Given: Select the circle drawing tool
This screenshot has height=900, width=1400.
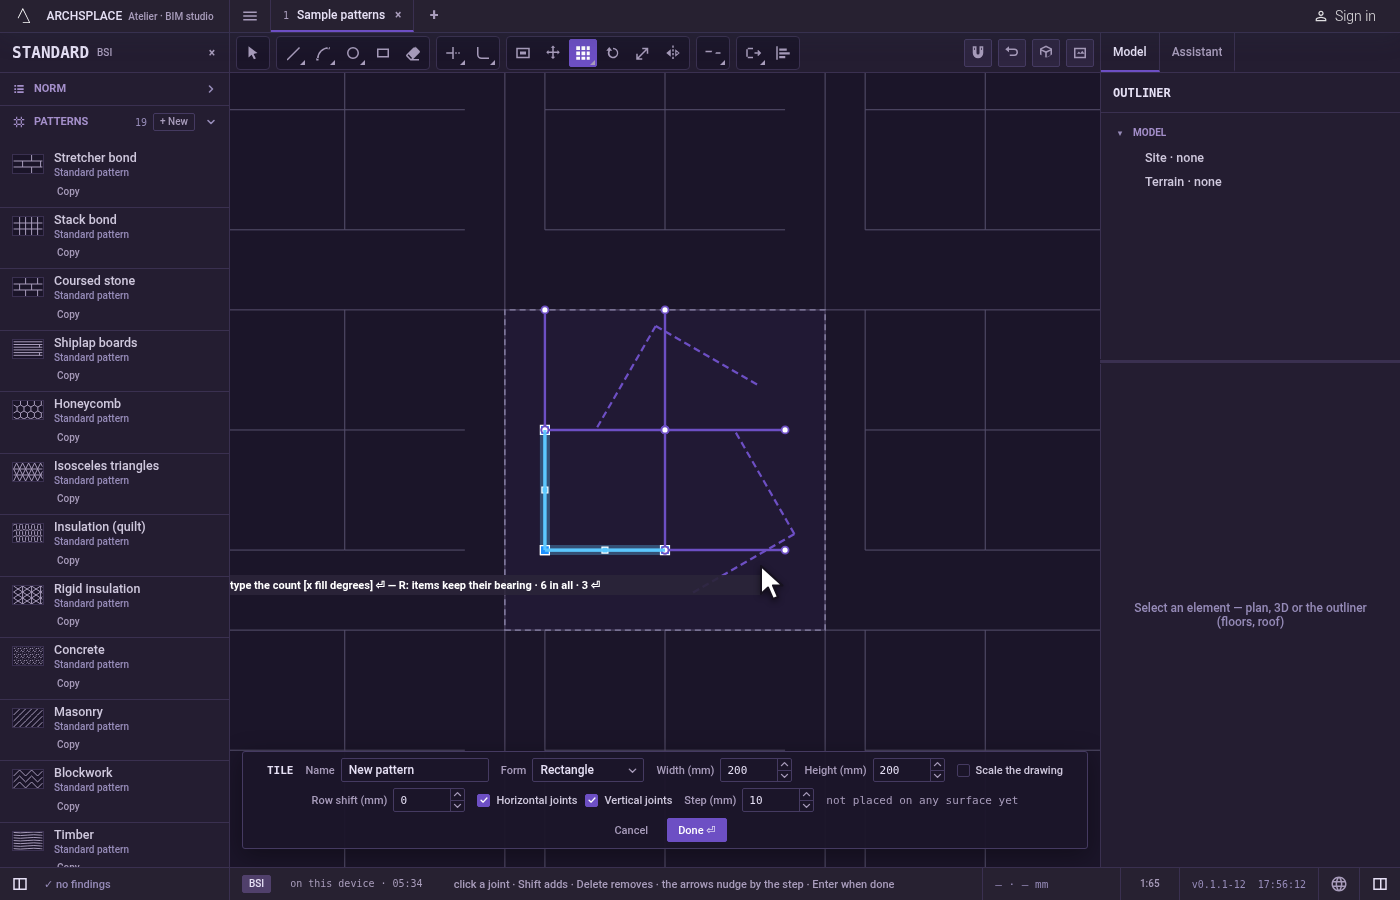Looking at the screenshot, I should (x=353, y=53).
